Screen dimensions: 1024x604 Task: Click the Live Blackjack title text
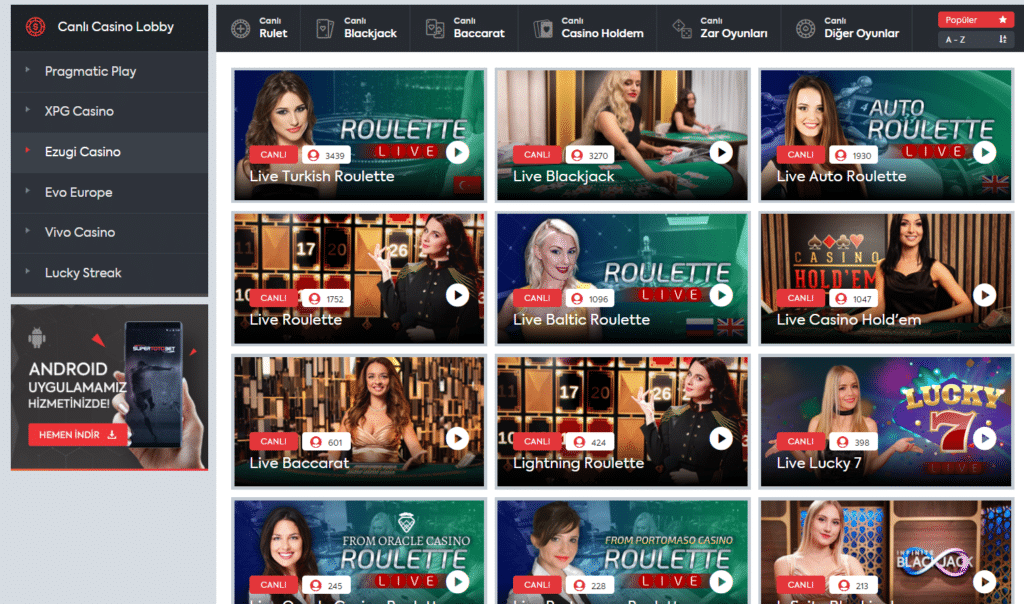(x=564, y=176)
